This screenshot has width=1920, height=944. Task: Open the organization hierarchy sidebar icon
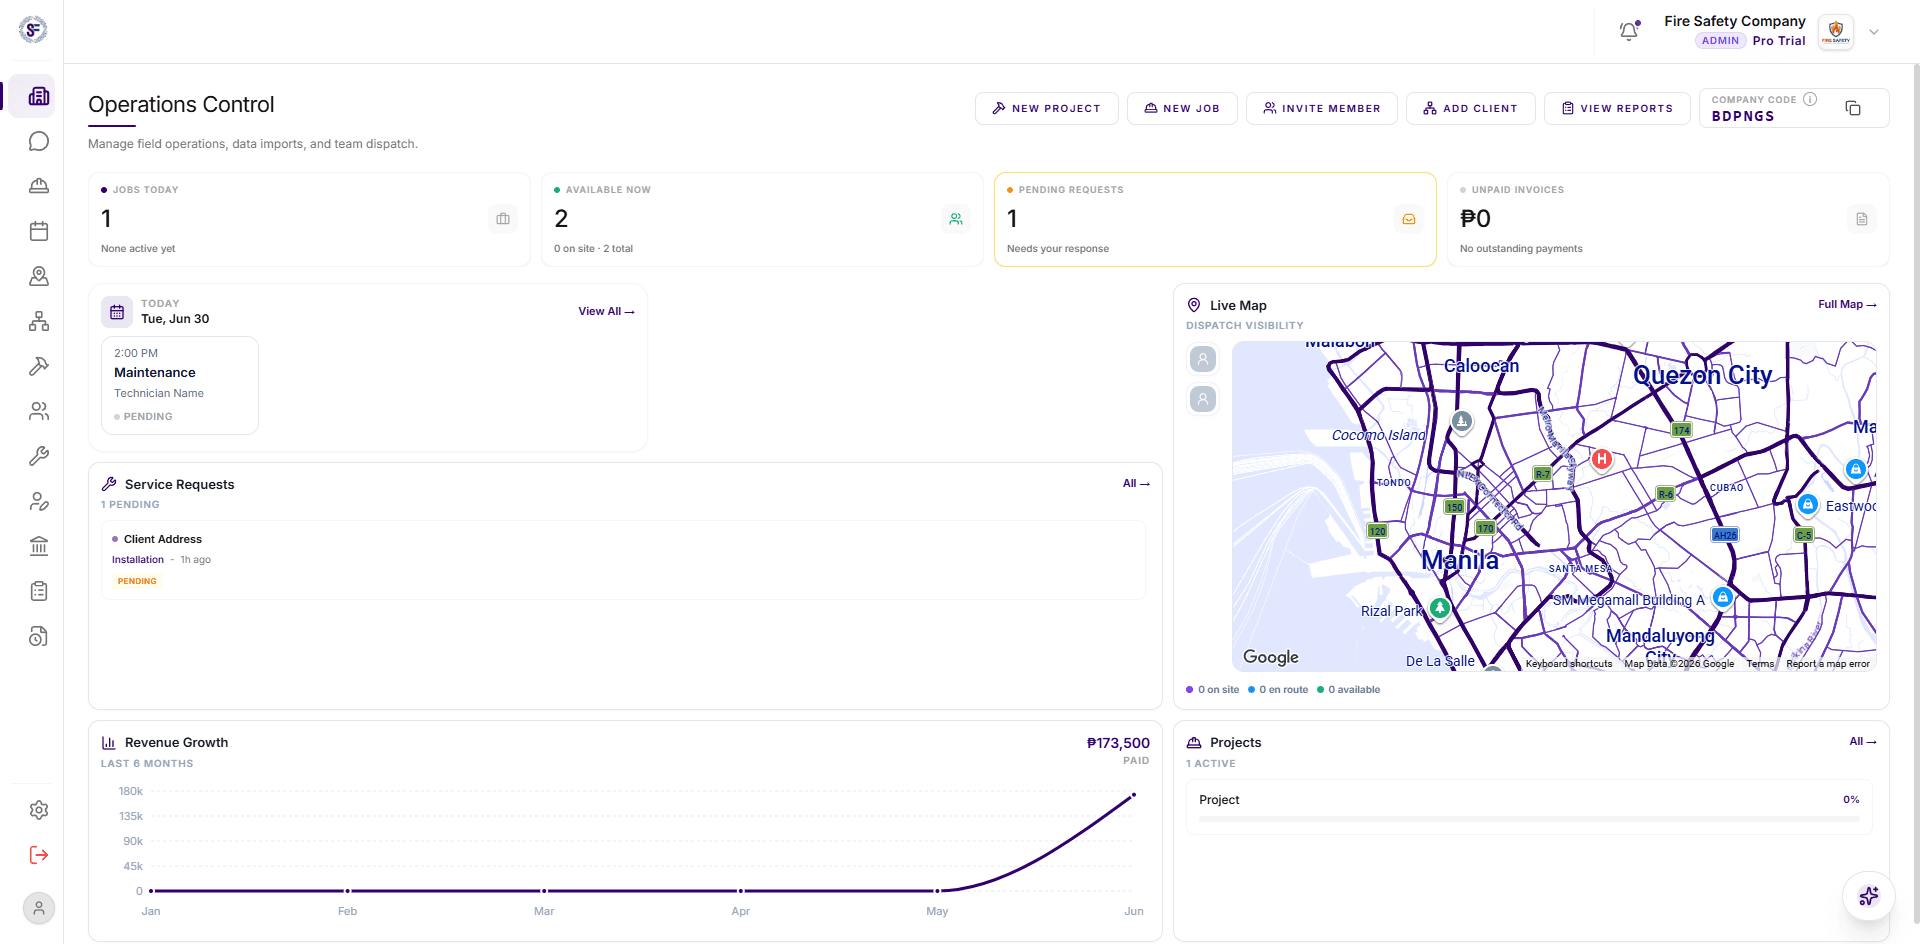pyautogui.click(x=39, y=321)
